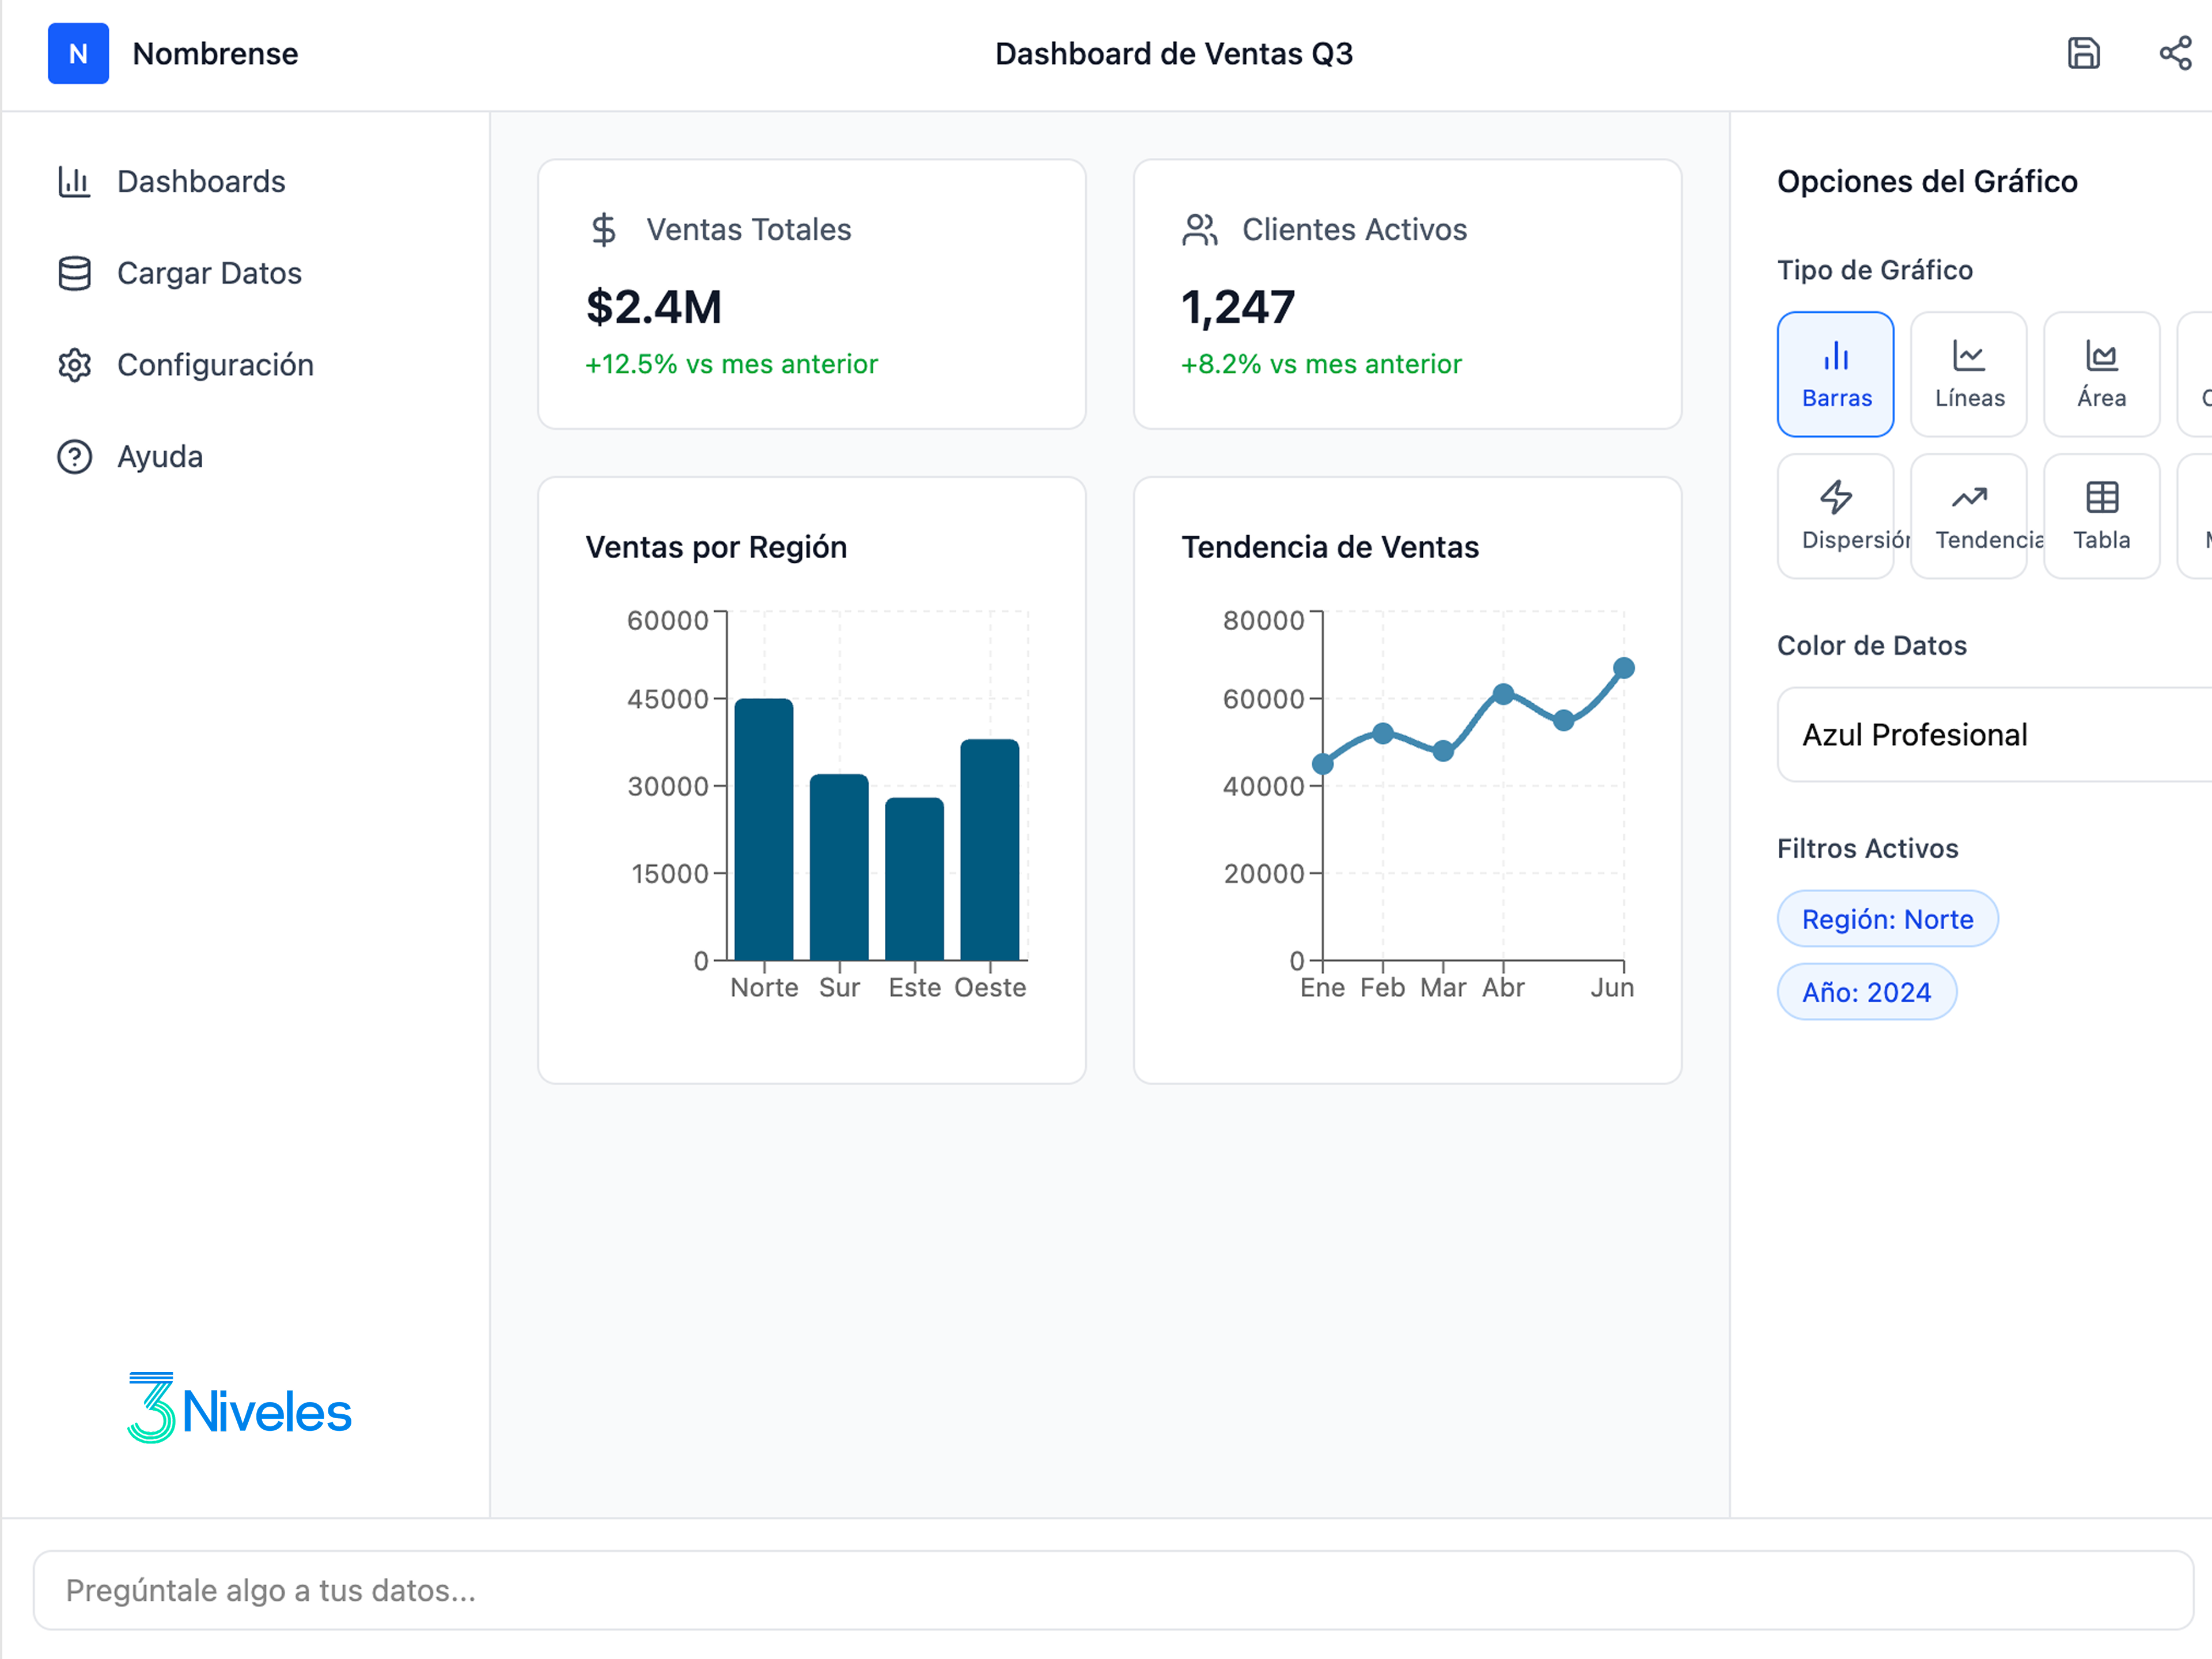2212x1659 pixels.
Task: Click the Año: 2024 filter chip
Action: pos(1866,992)
